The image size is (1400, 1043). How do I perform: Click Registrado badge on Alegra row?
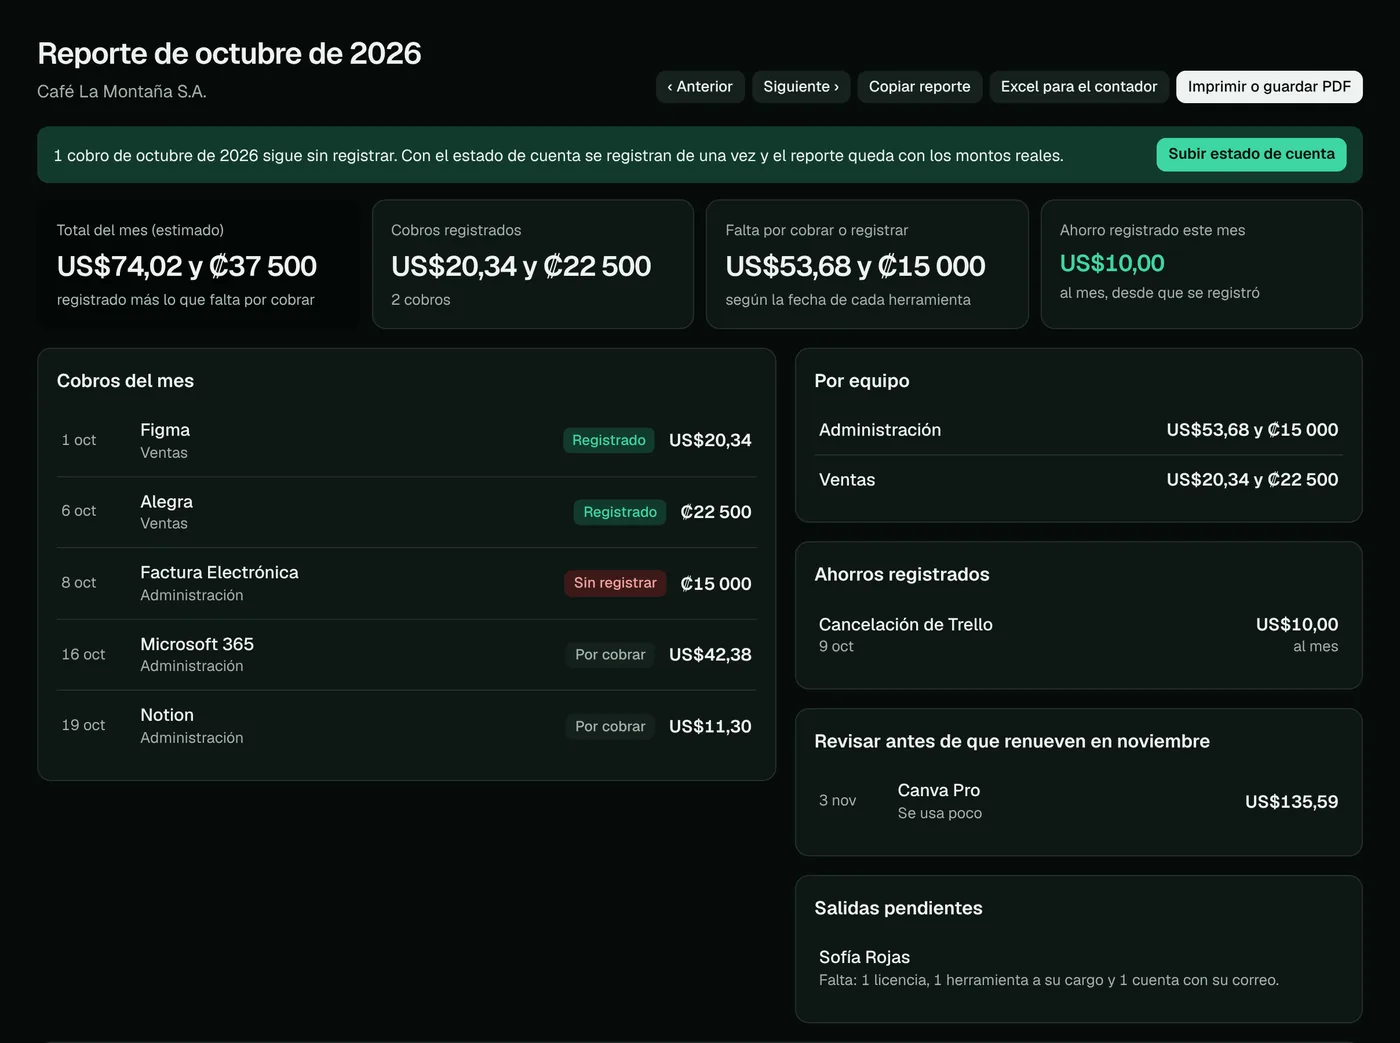click(620, 512)
